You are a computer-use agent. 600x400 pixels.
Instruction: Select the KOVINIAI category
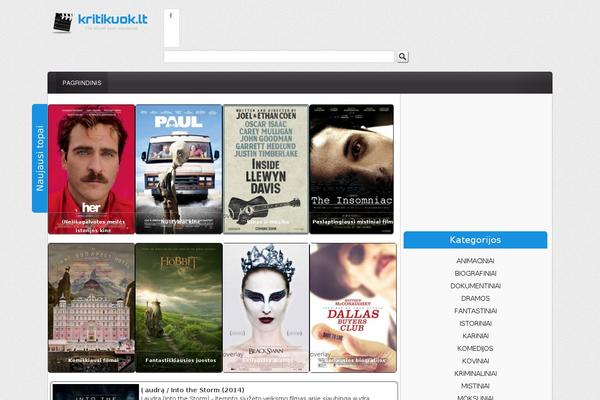[x=475, y=361]
